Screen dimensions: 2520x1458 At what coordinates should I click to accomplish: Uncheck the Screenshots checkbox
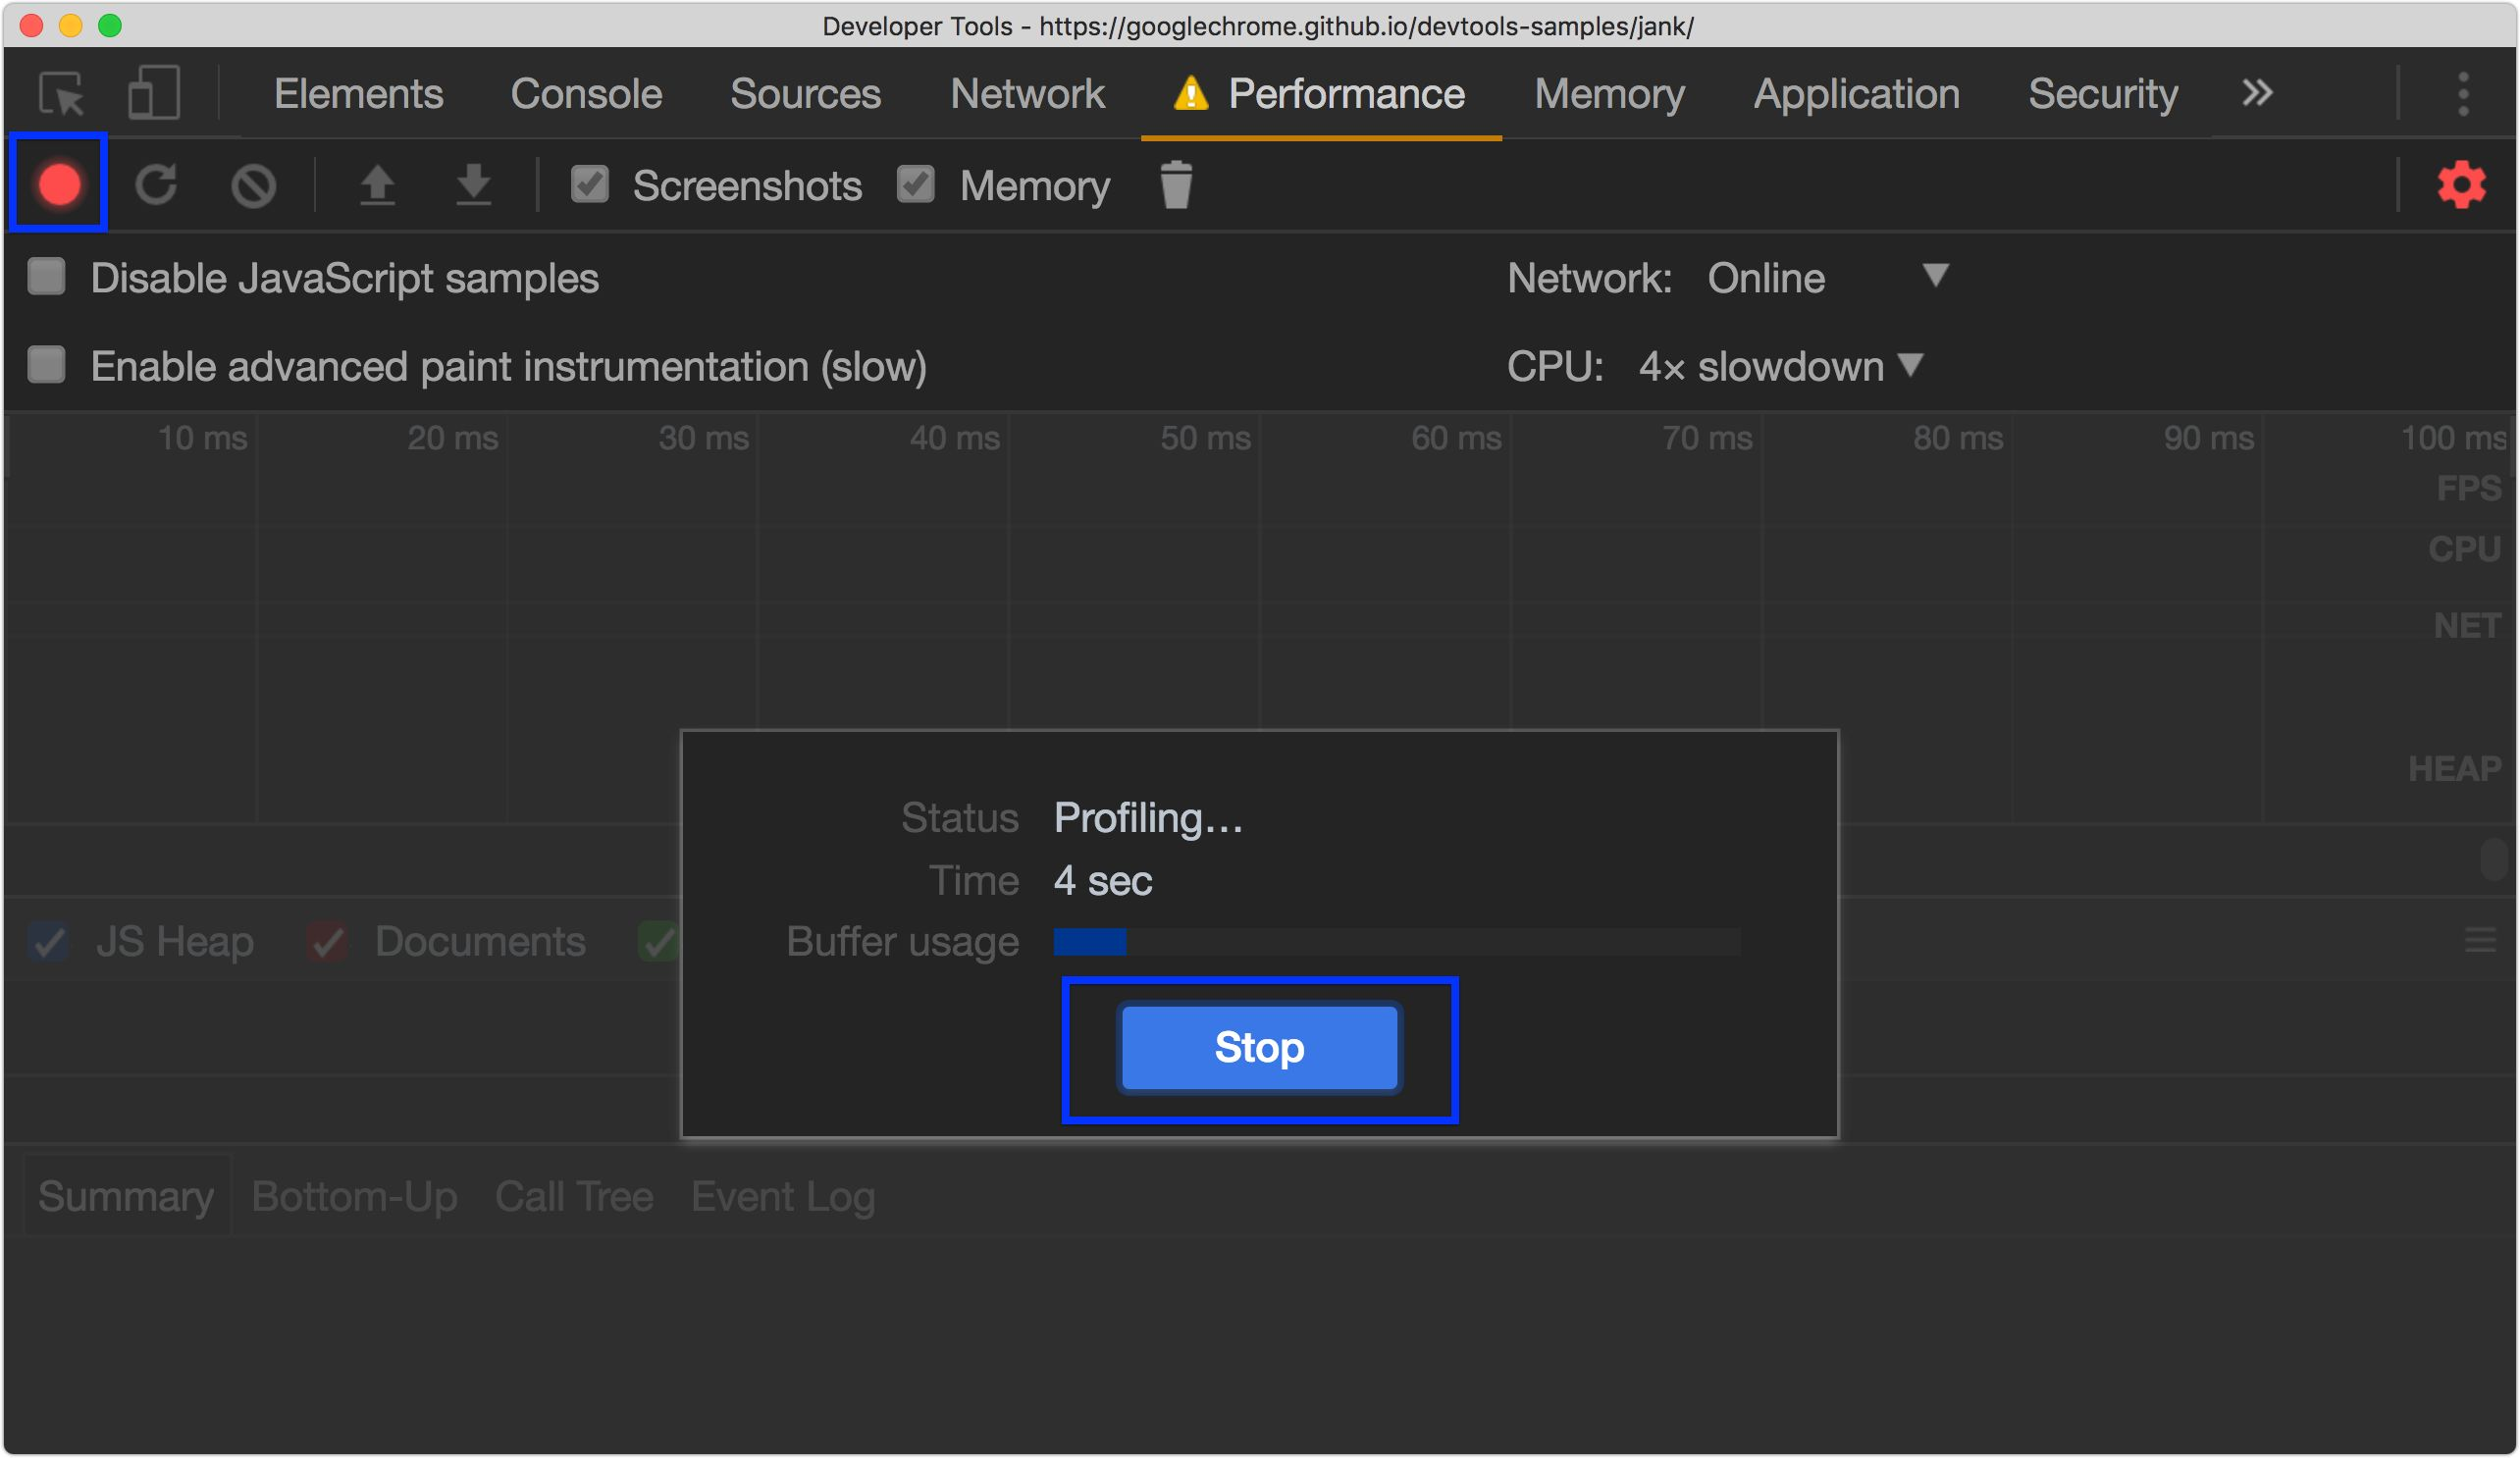[589, 185]
